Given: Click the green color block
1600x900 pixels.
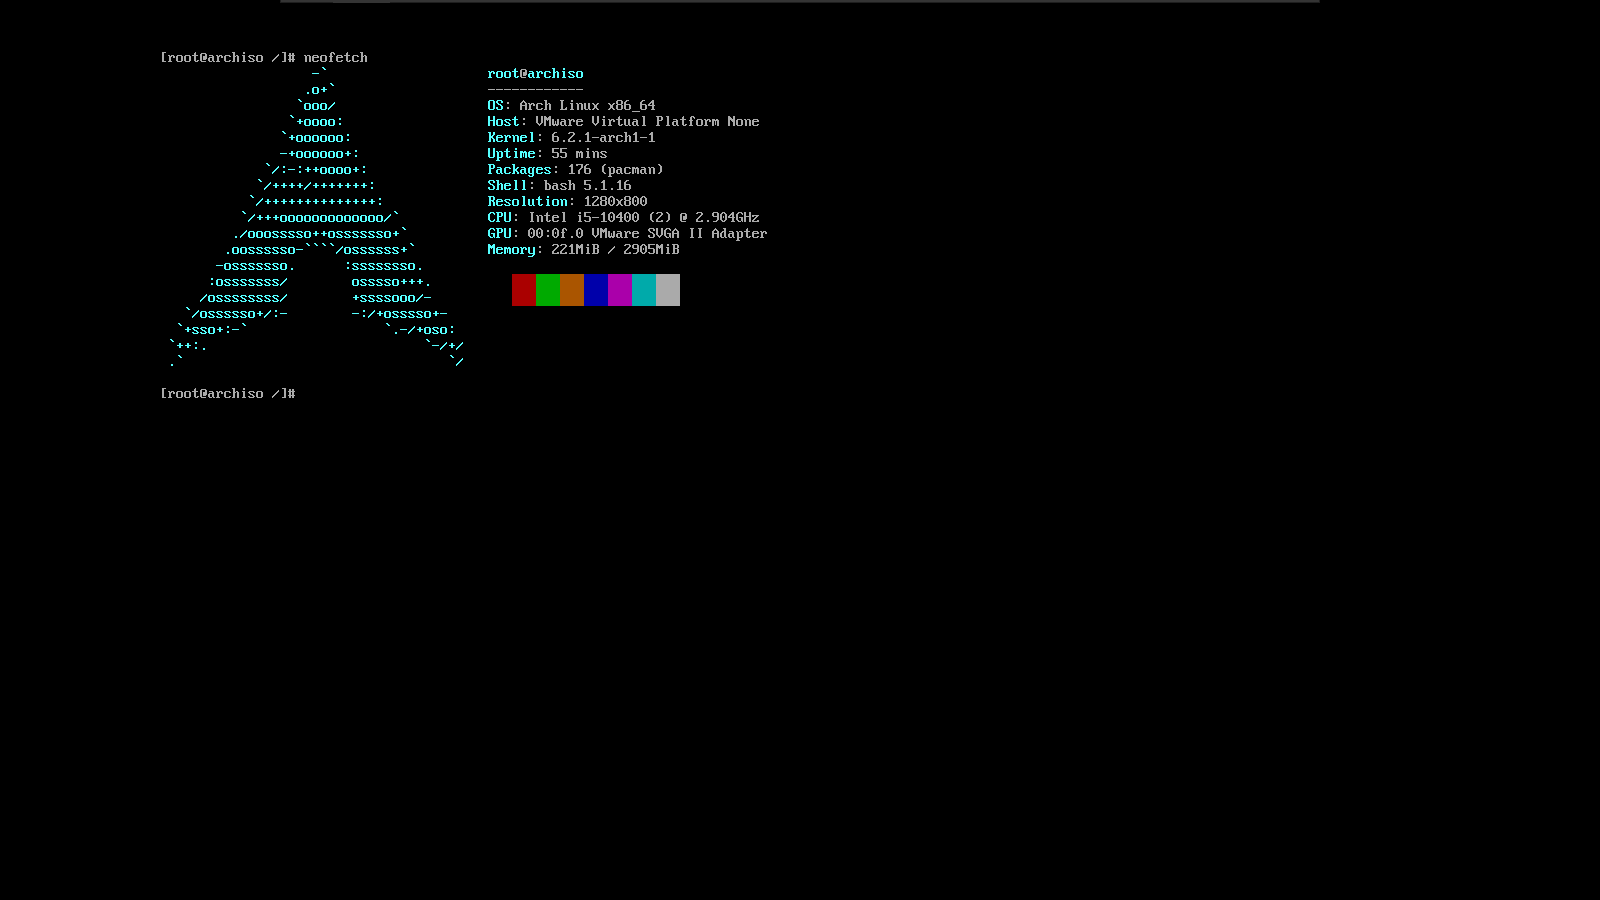Looking at the screenshot, I should (x=548, y=290).
